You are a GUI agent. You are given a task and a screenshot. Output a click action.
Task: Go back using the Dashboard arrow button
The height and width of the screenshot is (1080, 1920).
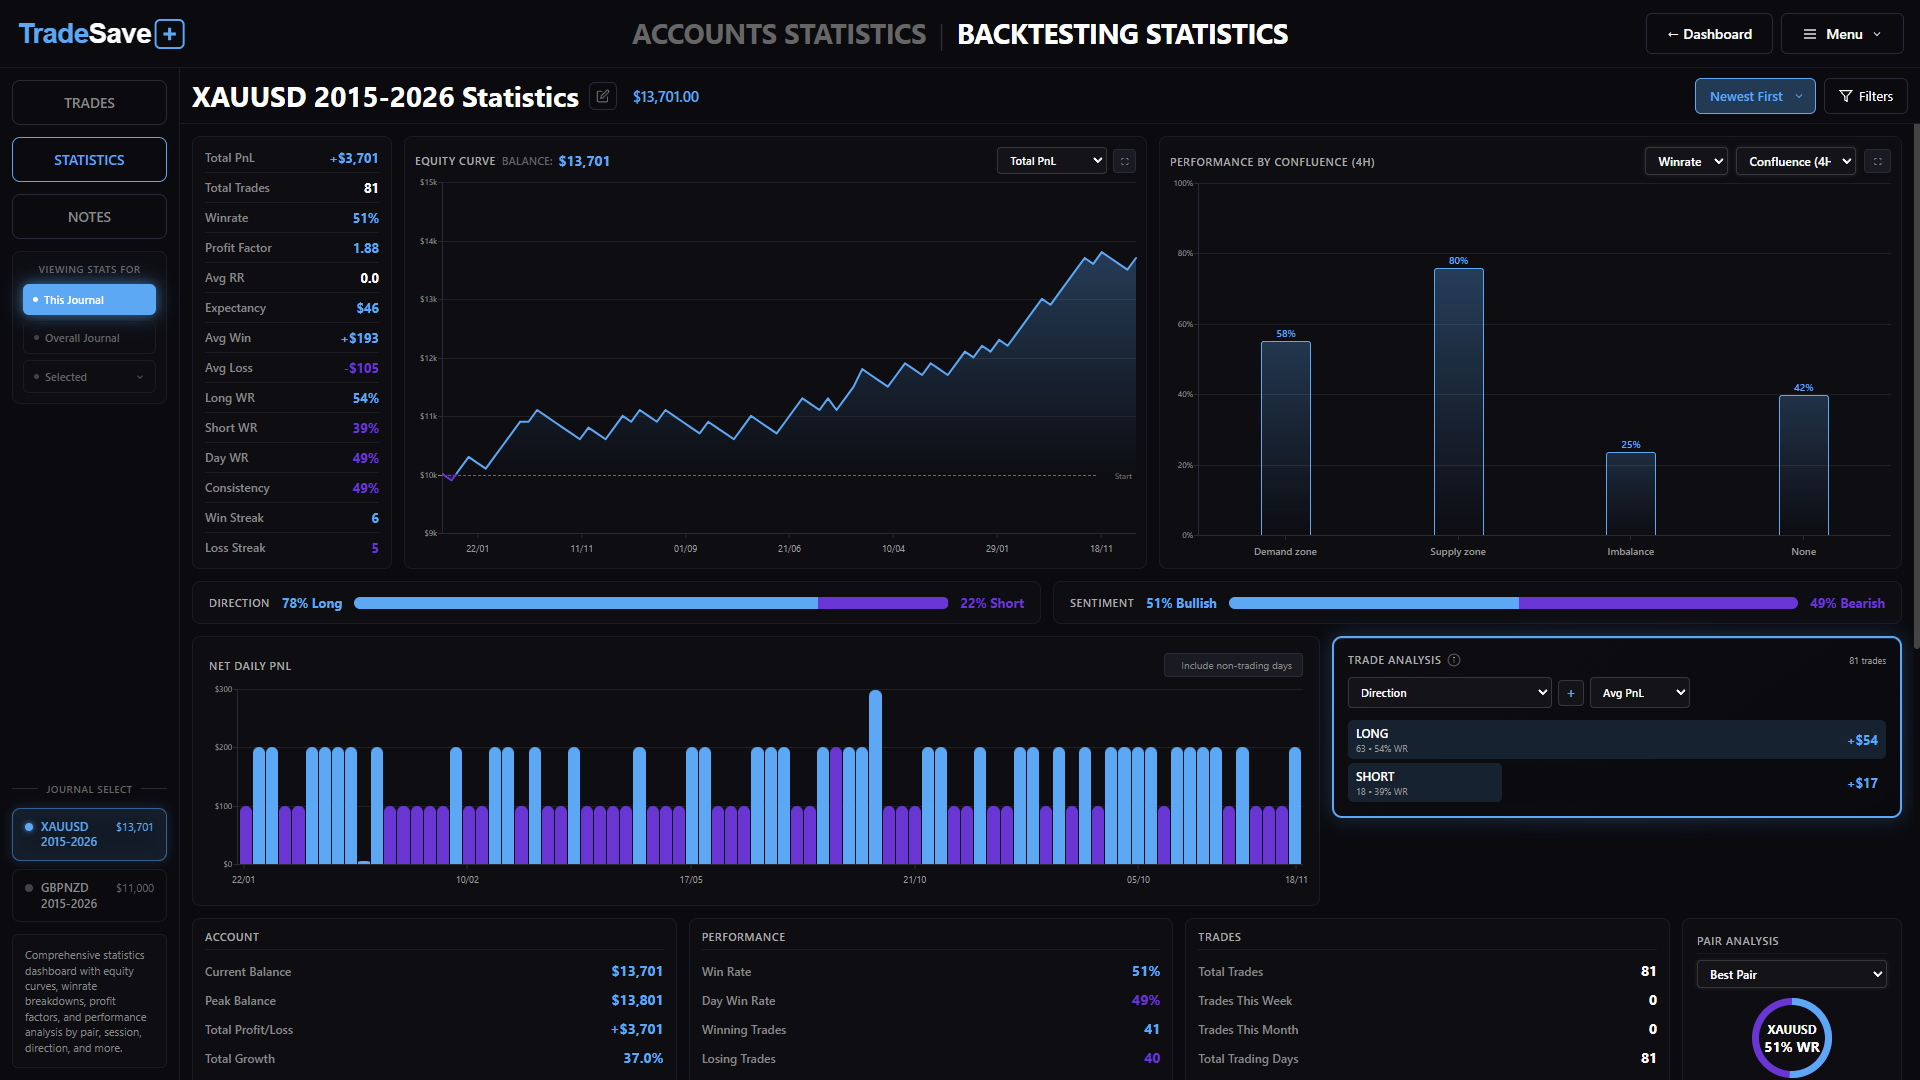pyautogui.click(x=1708, y=34)
